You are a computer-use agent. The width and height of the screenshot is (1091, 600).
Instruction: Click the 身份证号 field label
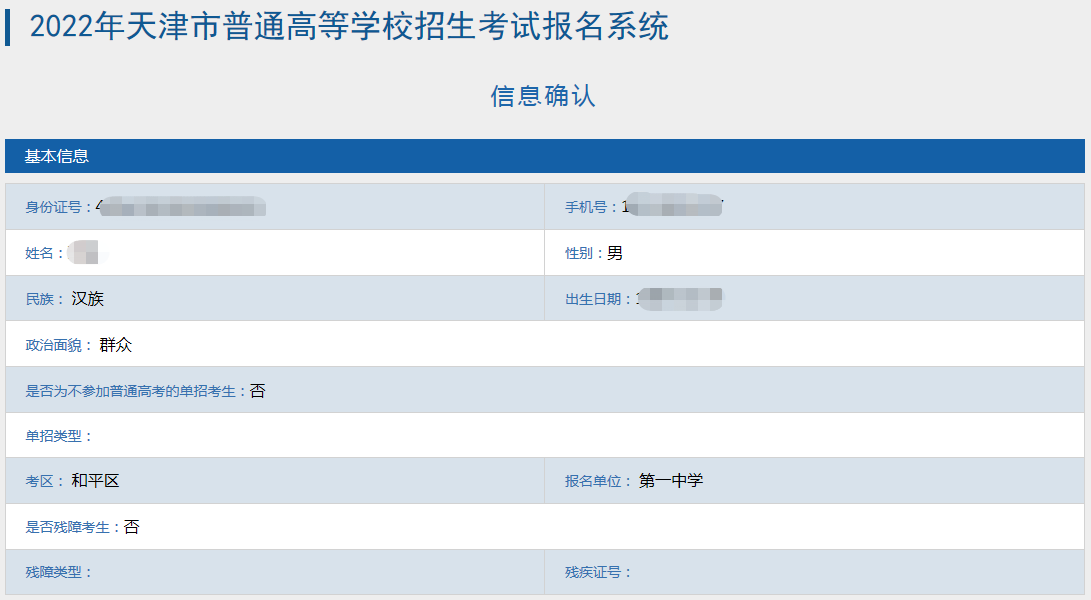pos(56,207)
